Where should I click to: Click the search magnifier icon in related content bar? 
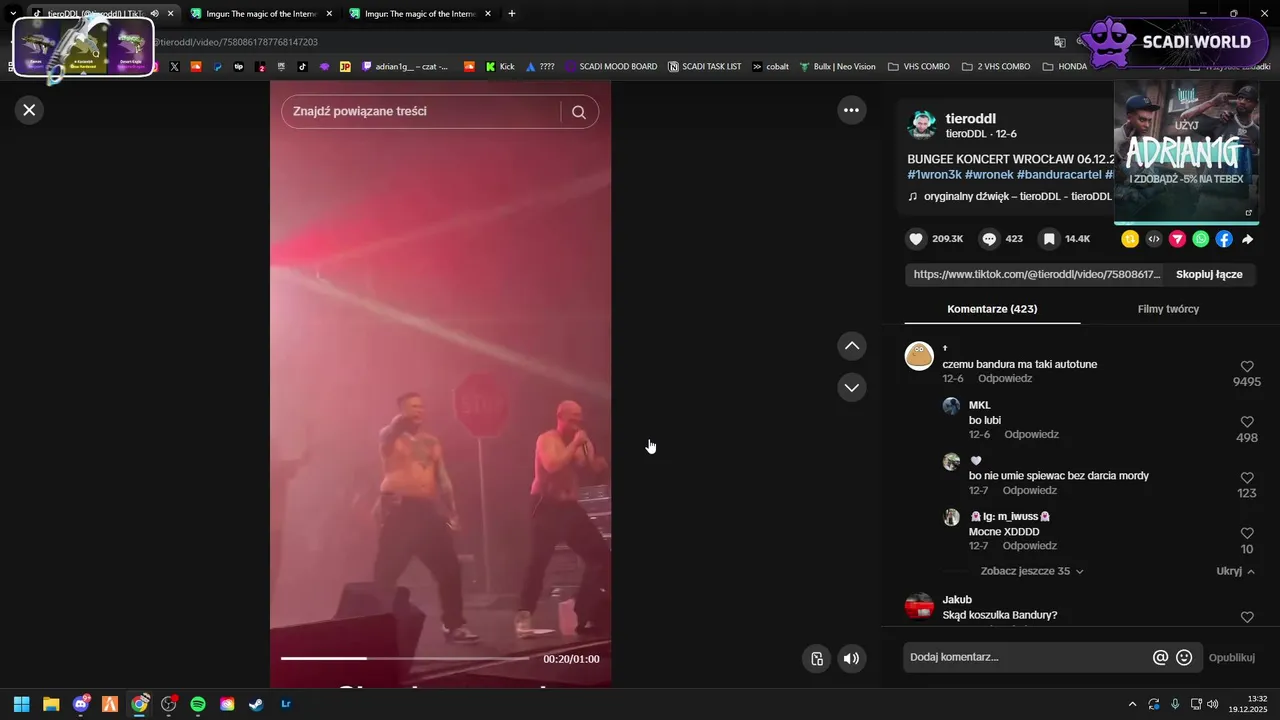point(579,112)
